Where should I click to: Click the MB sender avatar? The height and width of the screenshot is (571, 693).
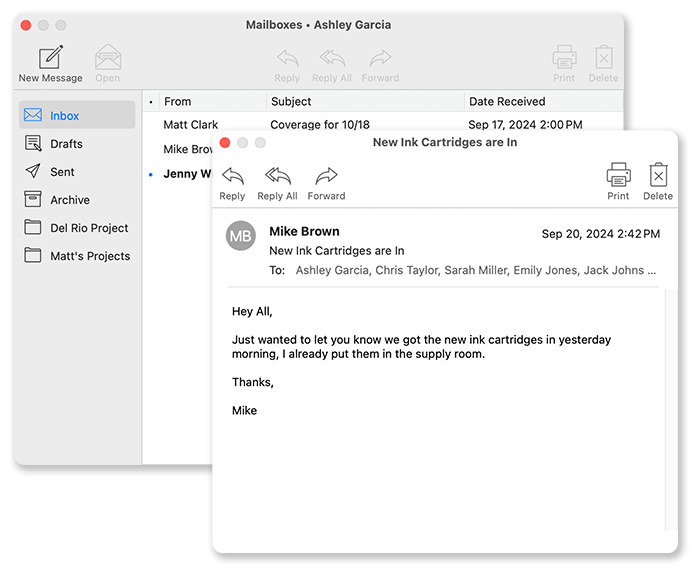click(241, 236)
